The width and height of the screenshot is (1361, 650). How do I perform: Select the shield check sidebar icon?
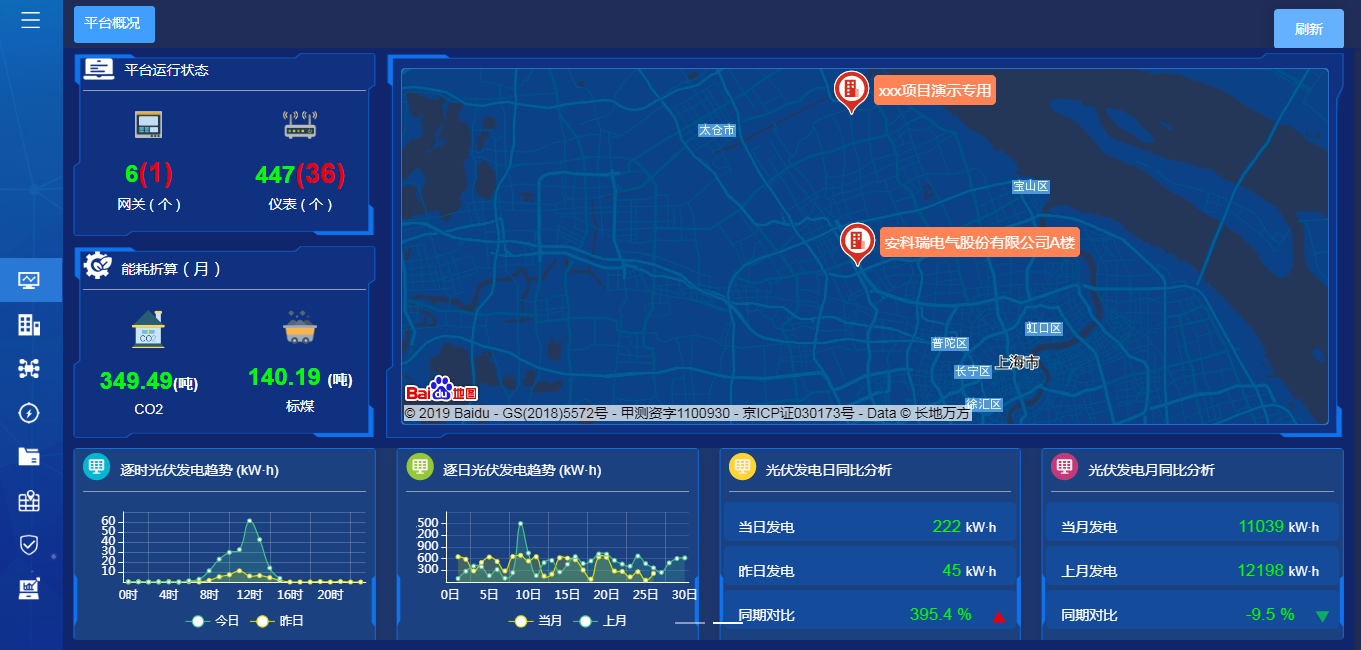tap(29, 545)
